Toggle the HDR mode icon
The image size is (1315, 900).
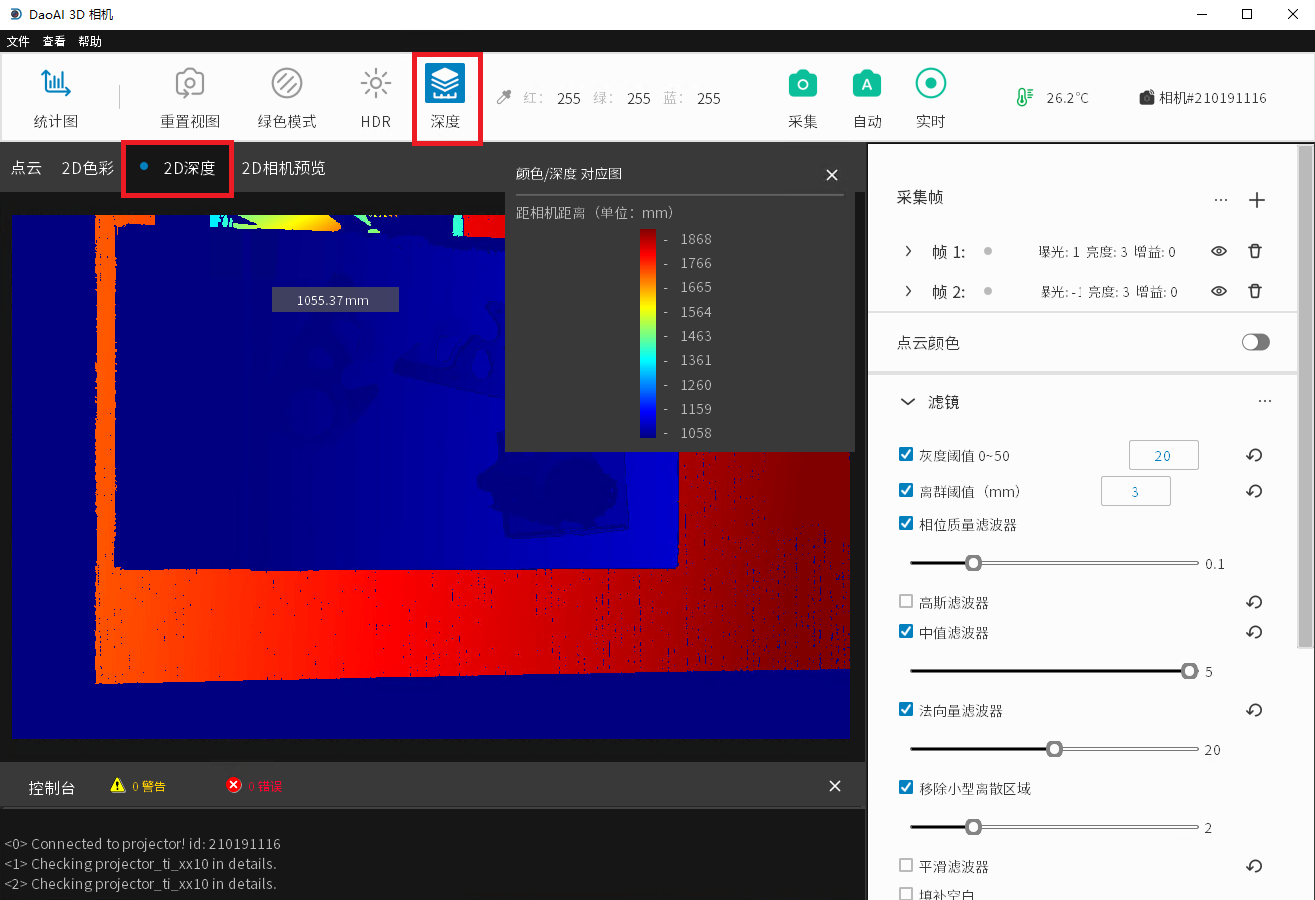click(375, 84)
